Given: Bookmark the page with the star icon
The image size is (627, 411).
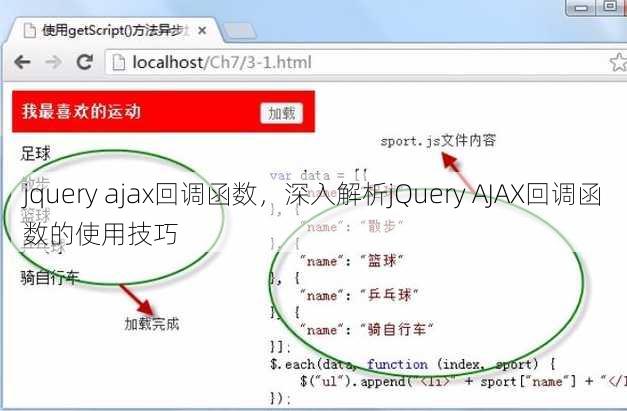Looking at the screenshot, I should [x=618, y=63].
